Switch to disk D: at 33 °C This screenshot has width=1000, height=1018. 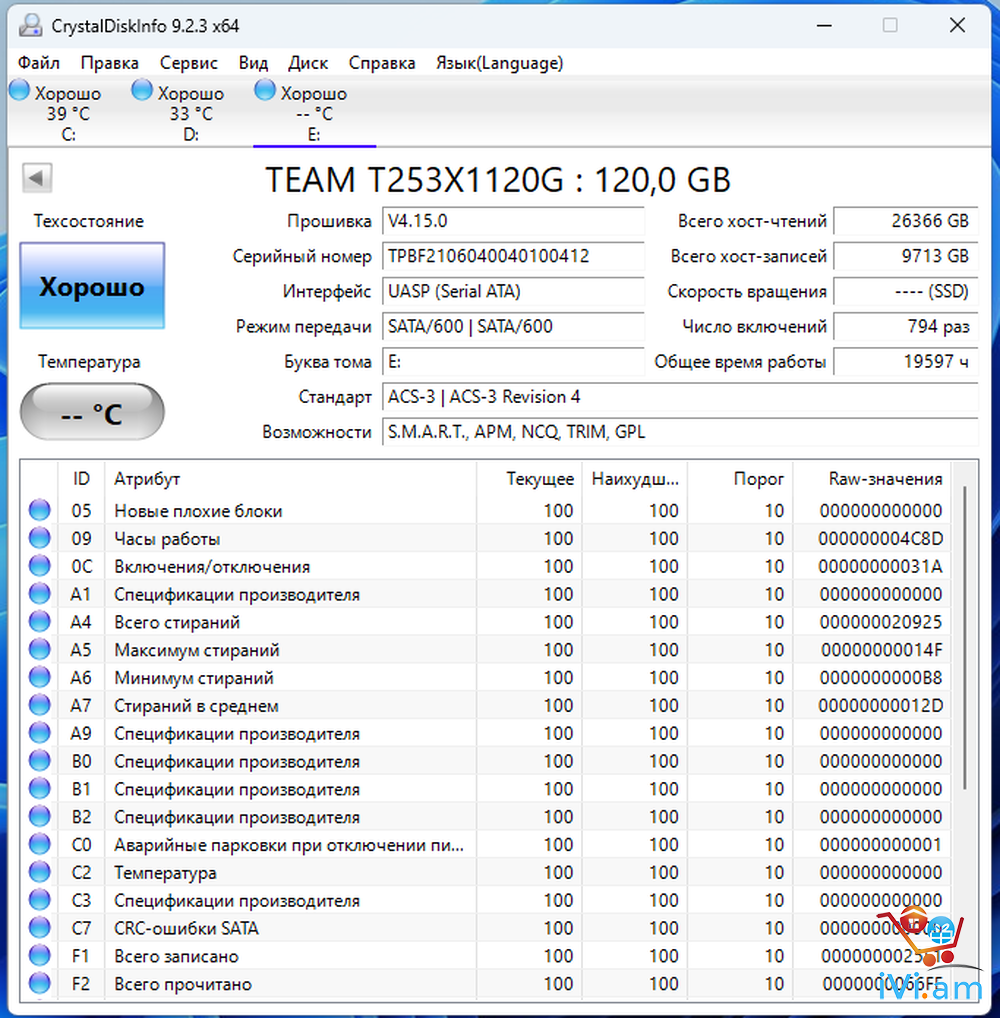point(191,113)
